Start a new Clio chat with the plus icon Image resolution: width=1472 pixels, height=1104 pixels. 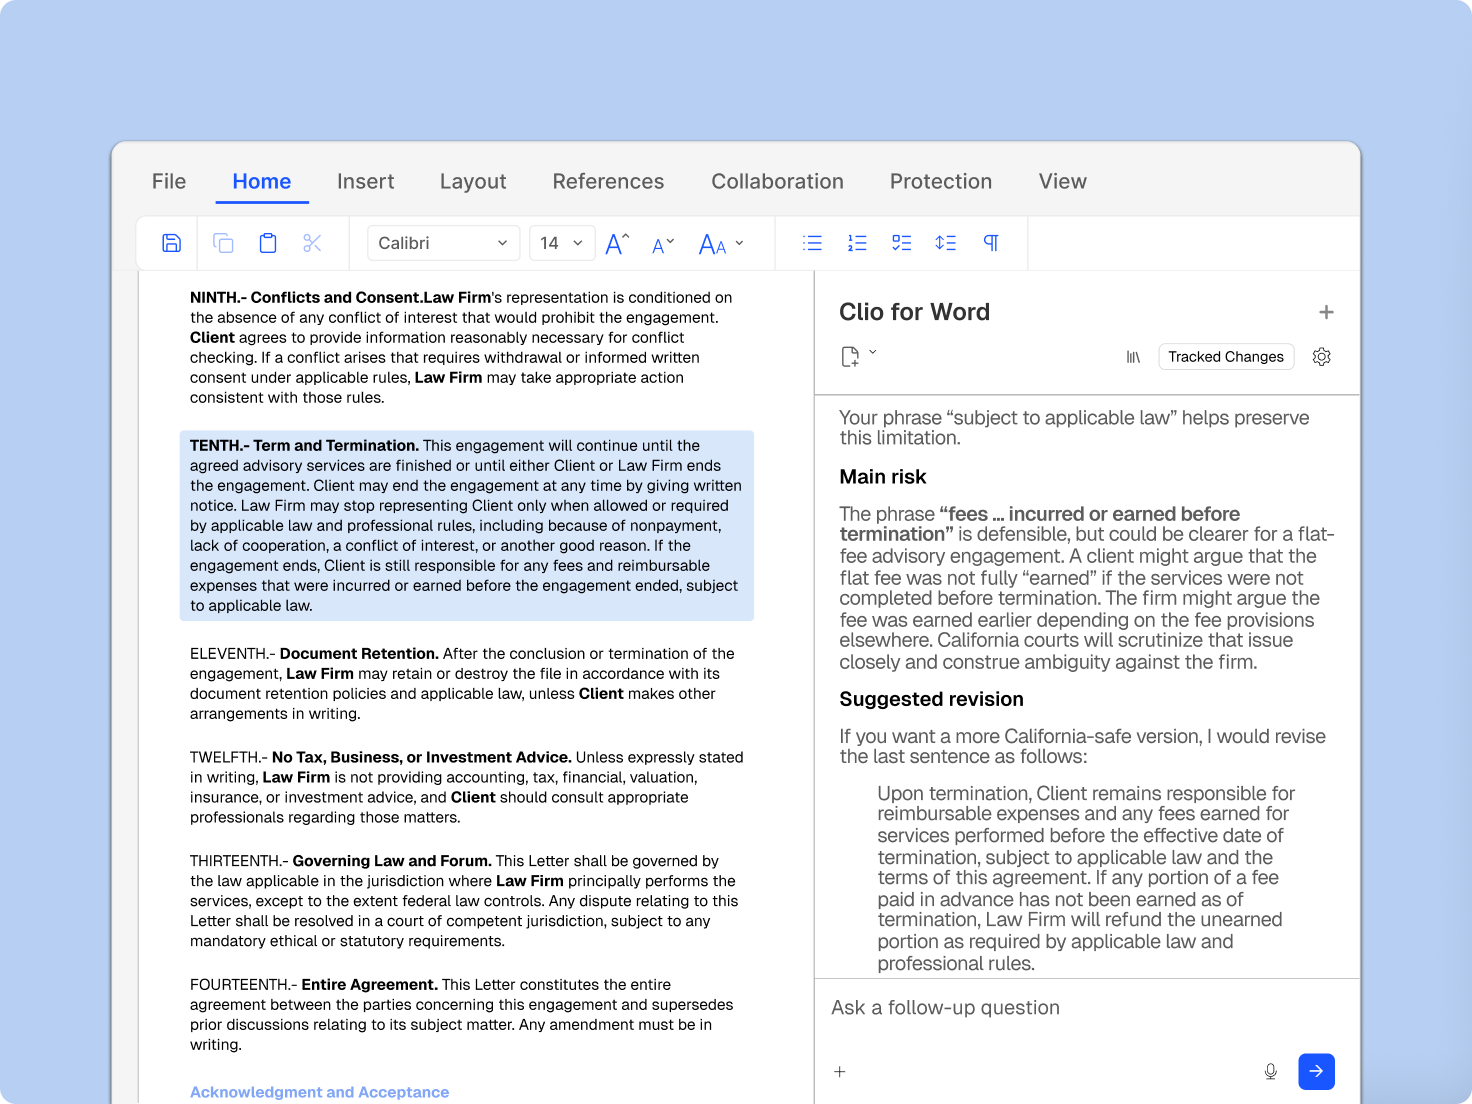tap(1326, 312)
